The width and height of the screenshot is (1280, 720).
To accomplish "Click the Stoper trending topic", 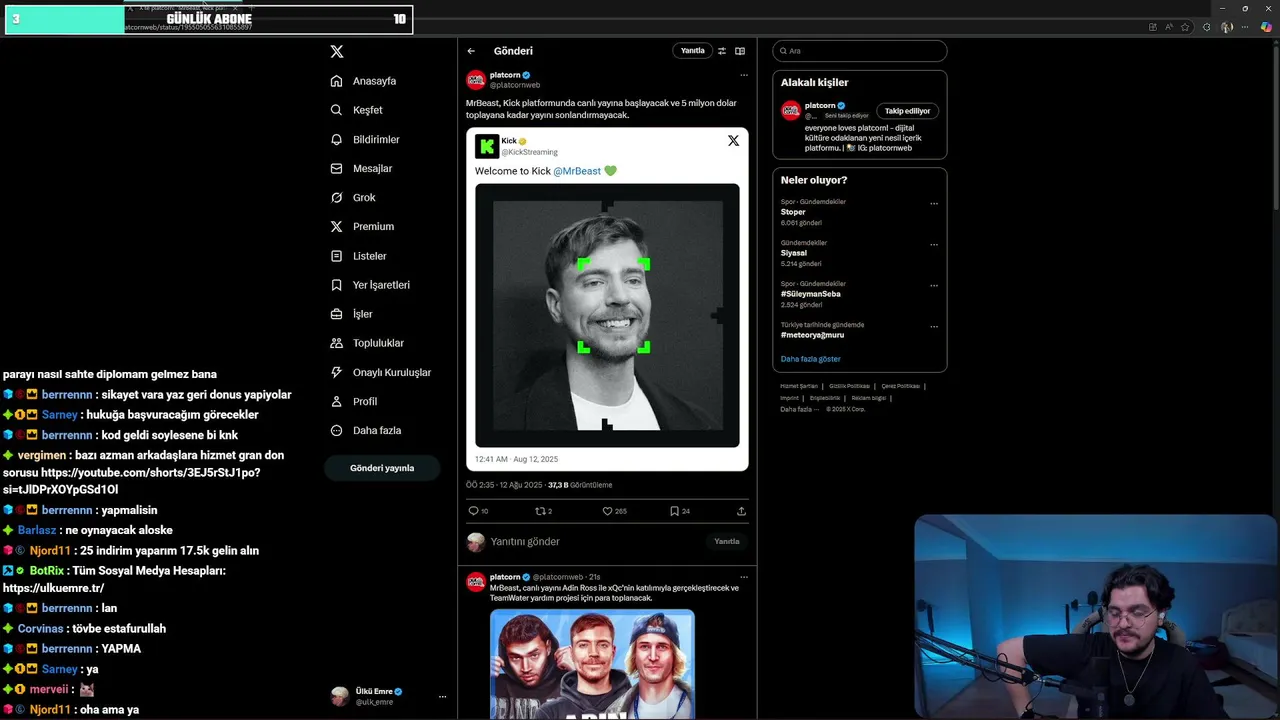I will [793, 212].
